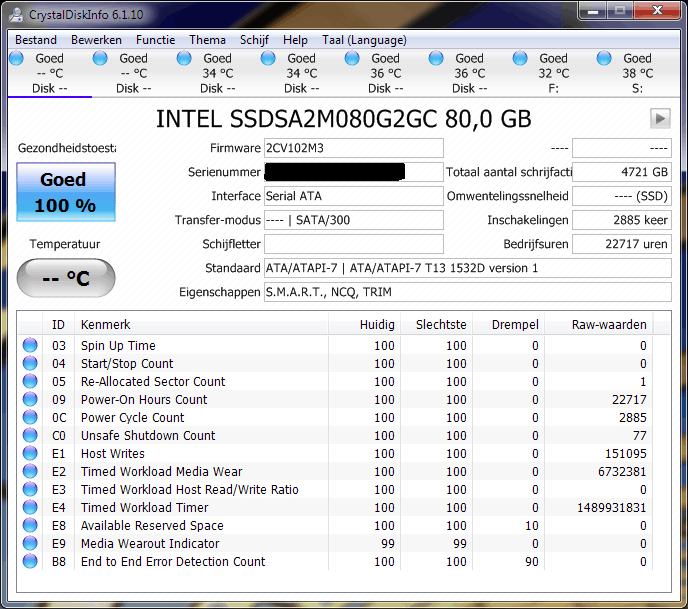
Task: Switch to next disk with arrow button
Action: [x=660, y=118]
